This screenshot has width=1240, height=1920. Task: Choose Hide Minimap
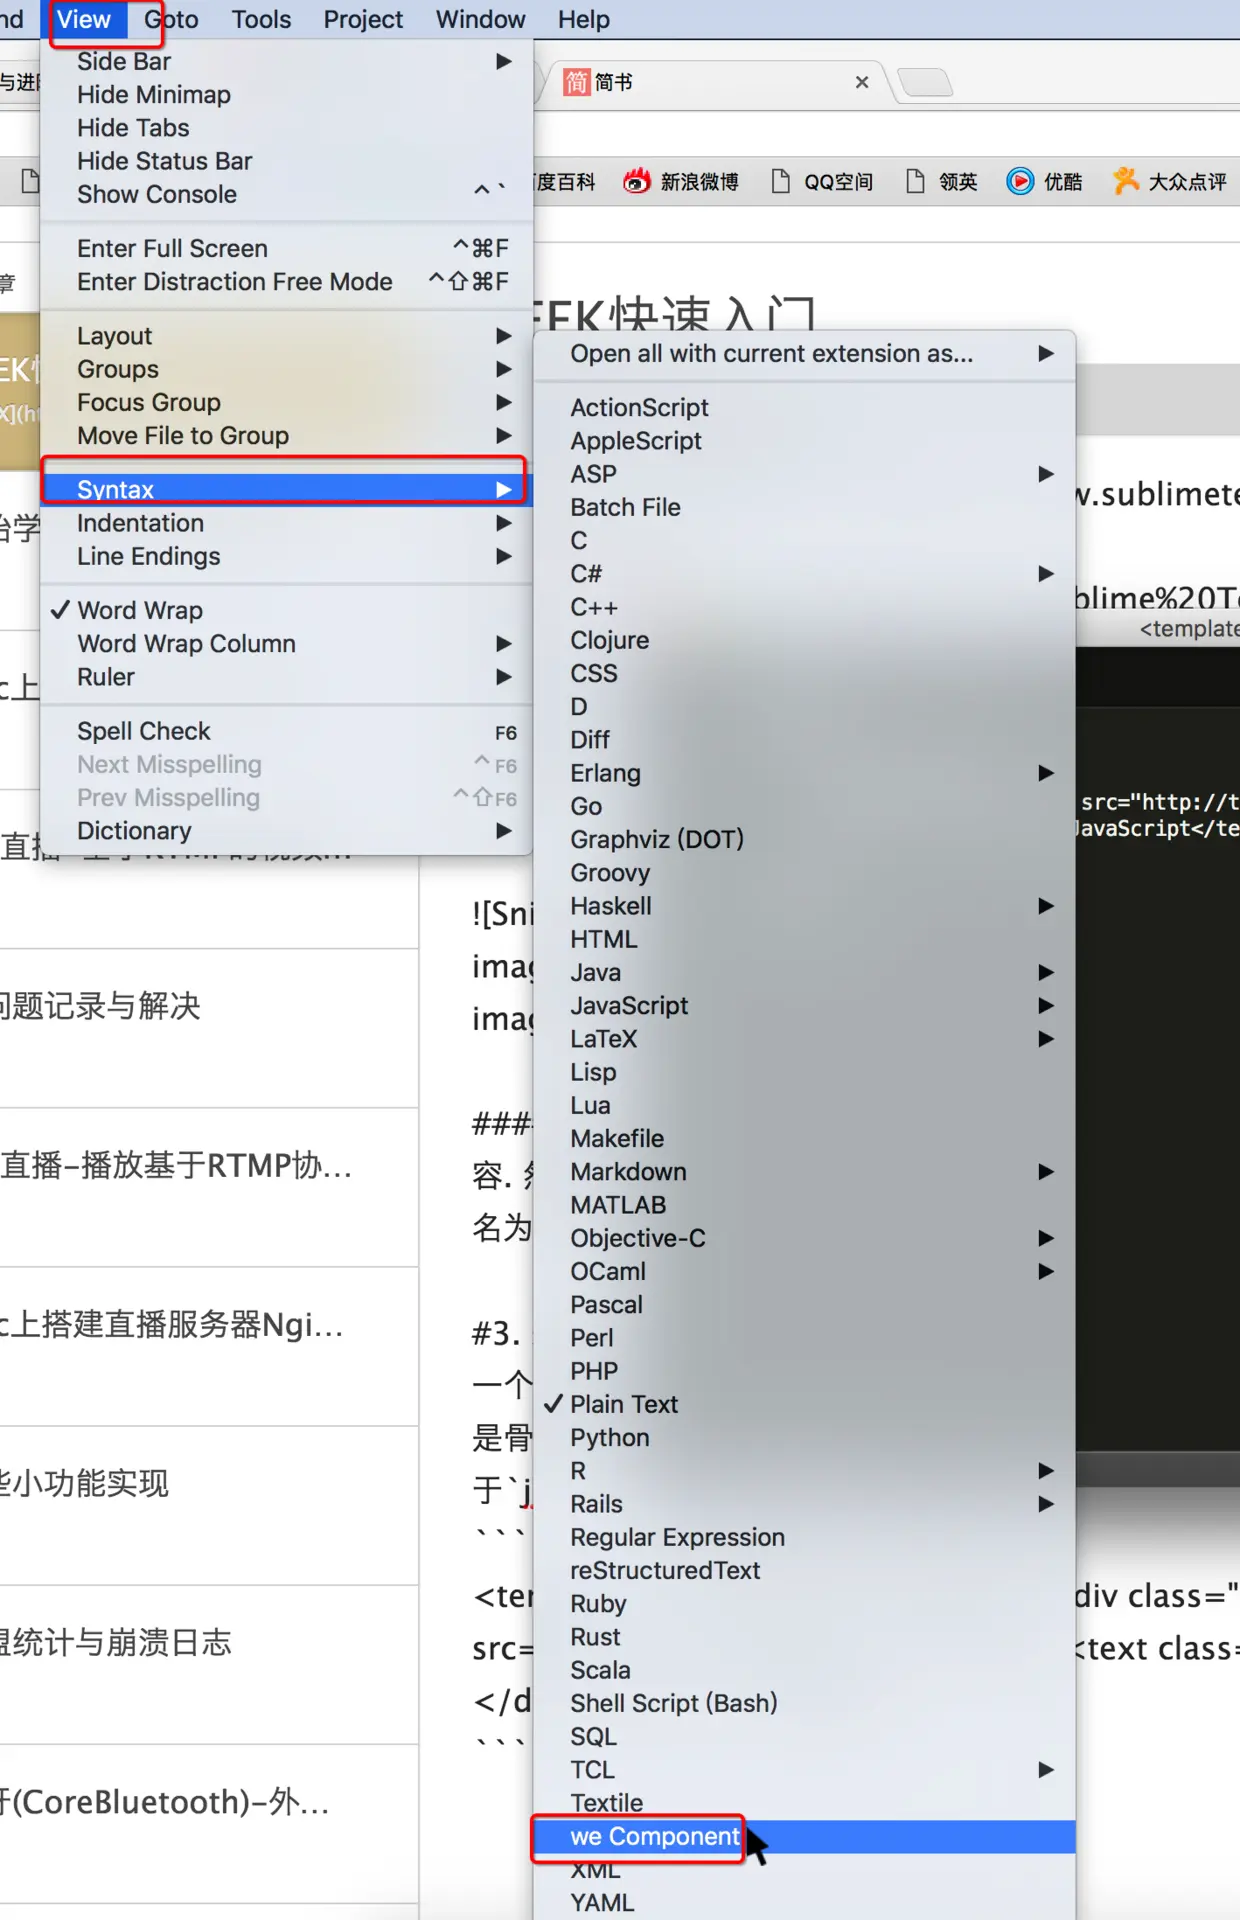coord(286,95)
